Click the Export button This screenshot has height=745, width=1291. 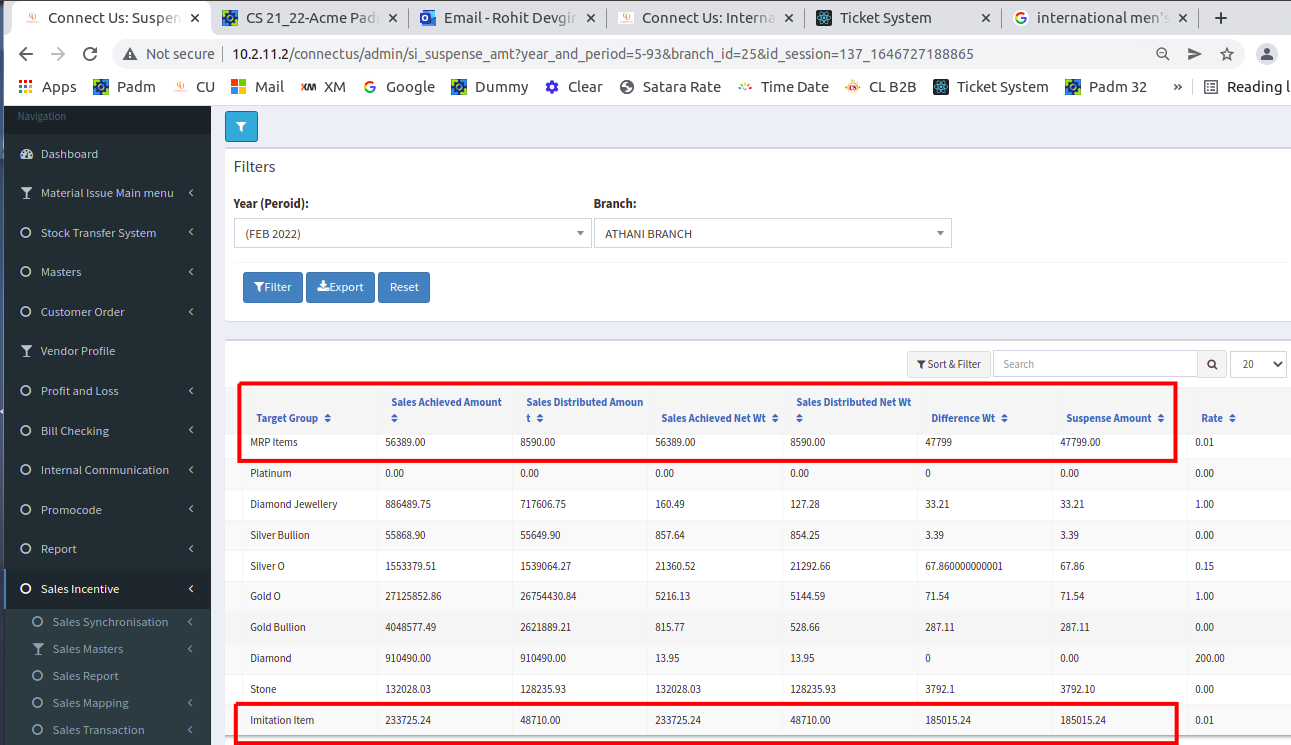point(341,287)
